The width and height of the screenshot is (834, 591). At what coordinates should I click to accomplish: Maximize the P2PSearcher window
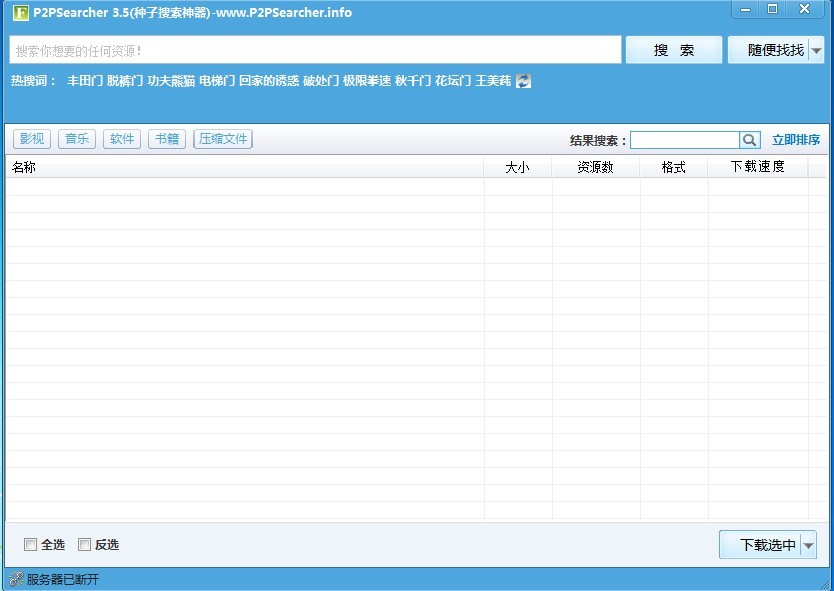[772, 9]
